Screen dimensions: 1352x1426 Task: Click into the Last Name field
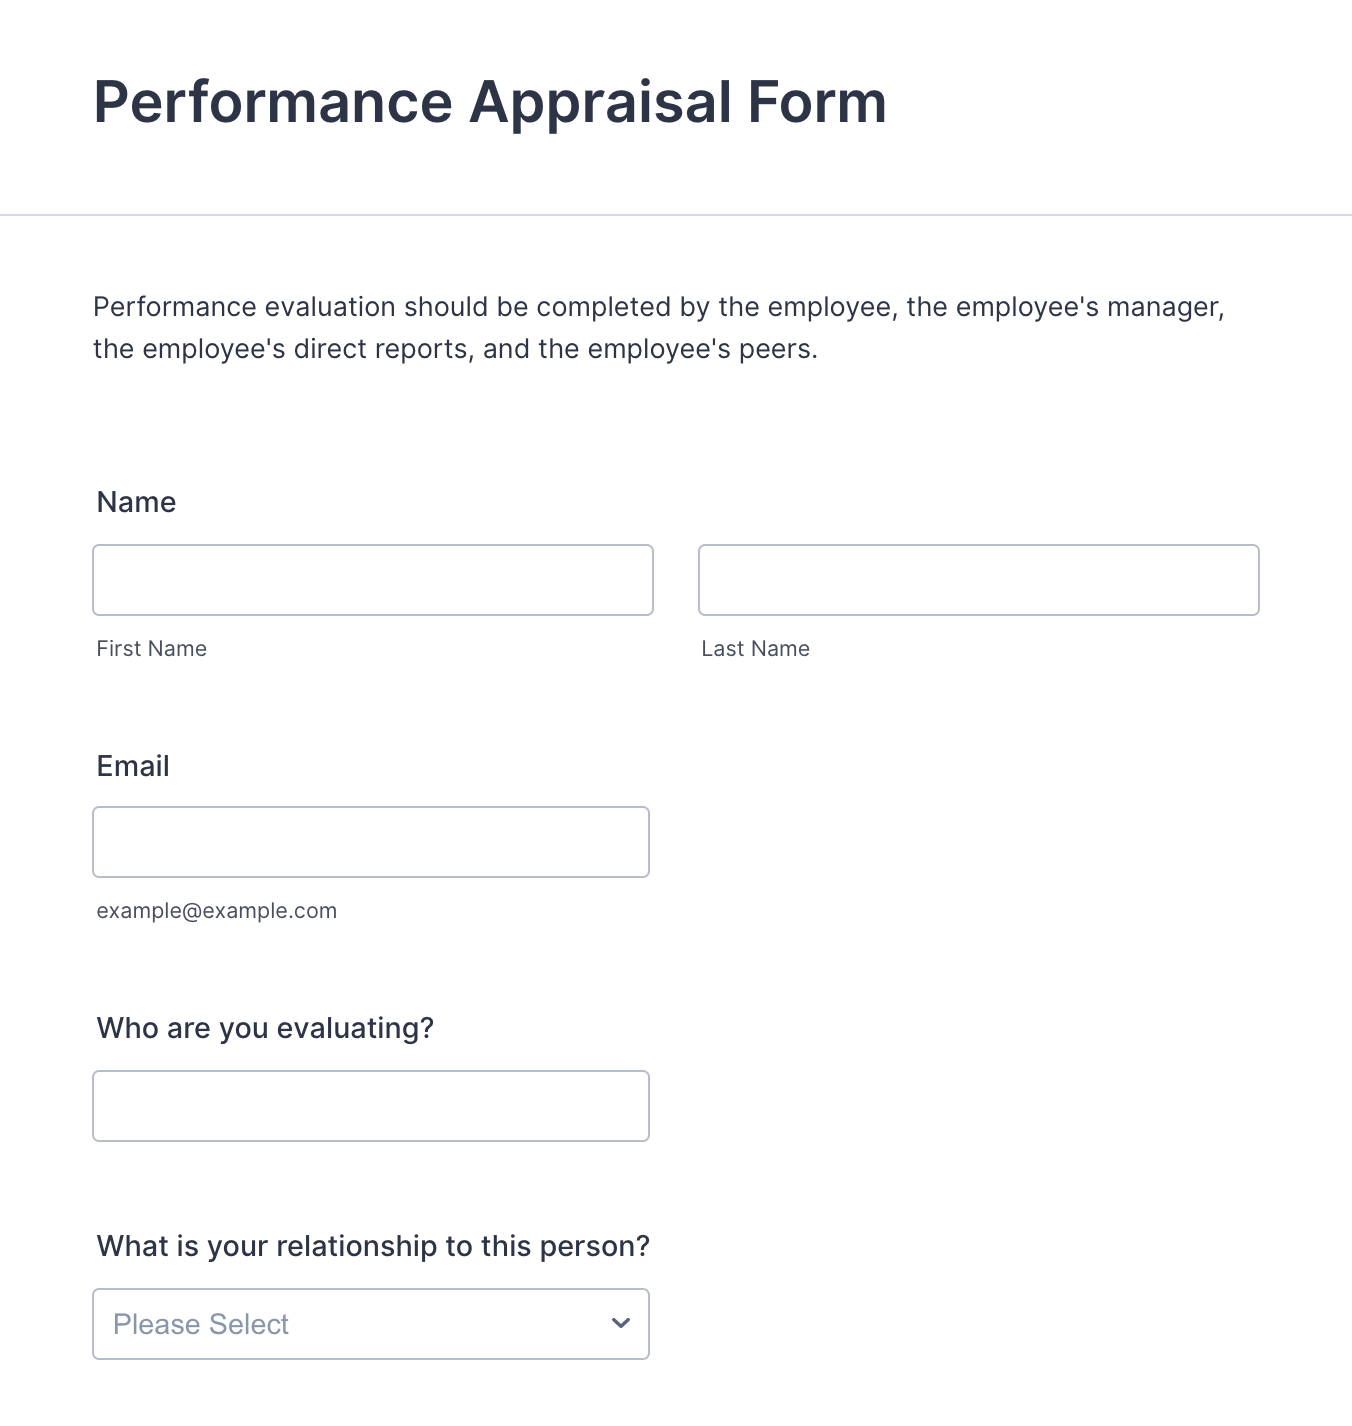(x=978, y=580)
